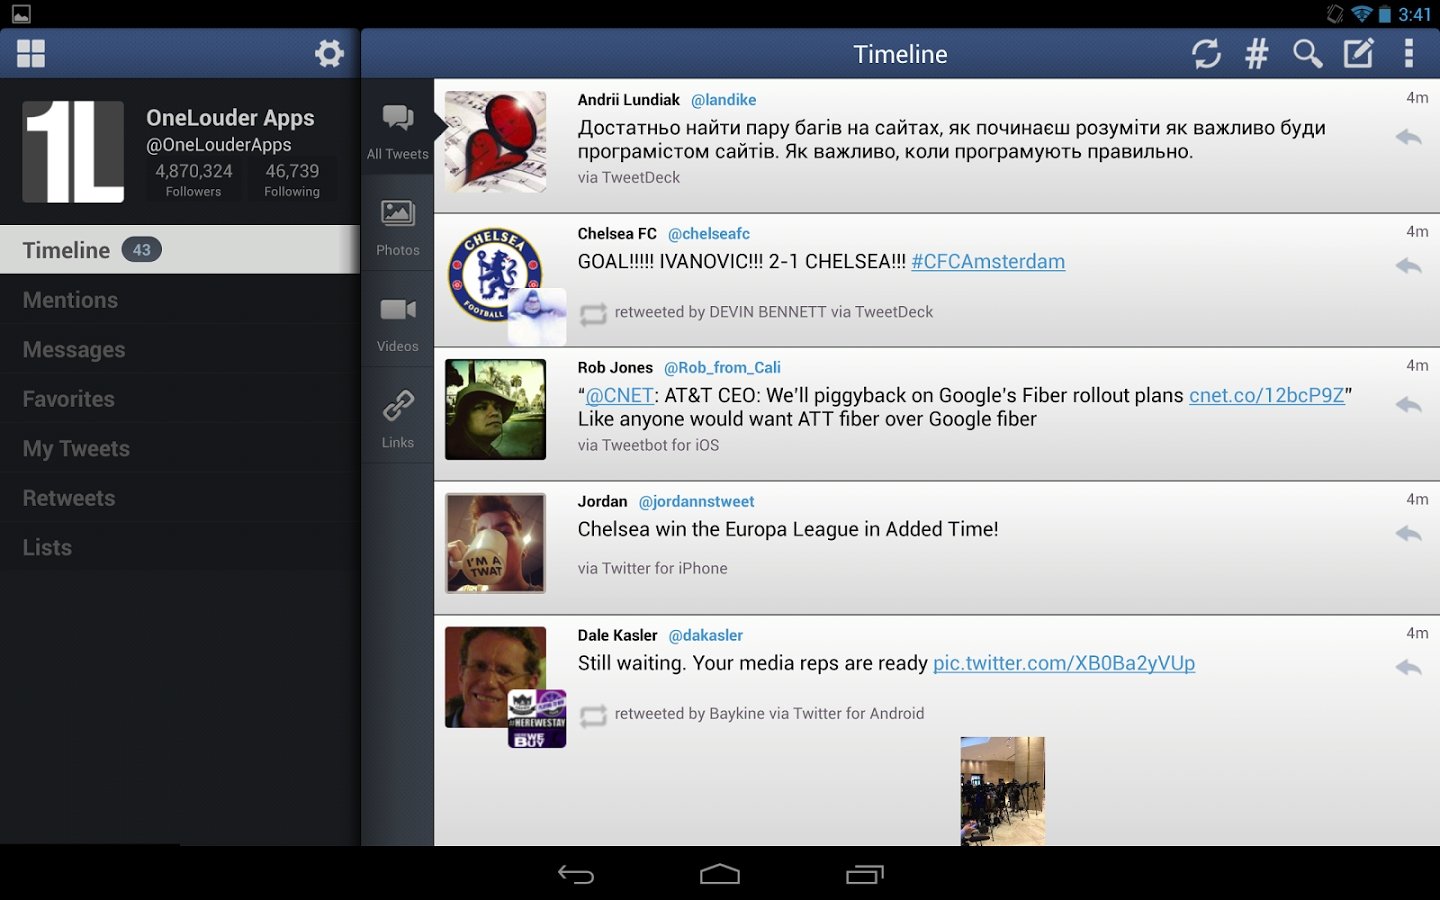Open Rob Jones' avatar
Screen dimensions: 1440x900
click(x=495, y=409)
